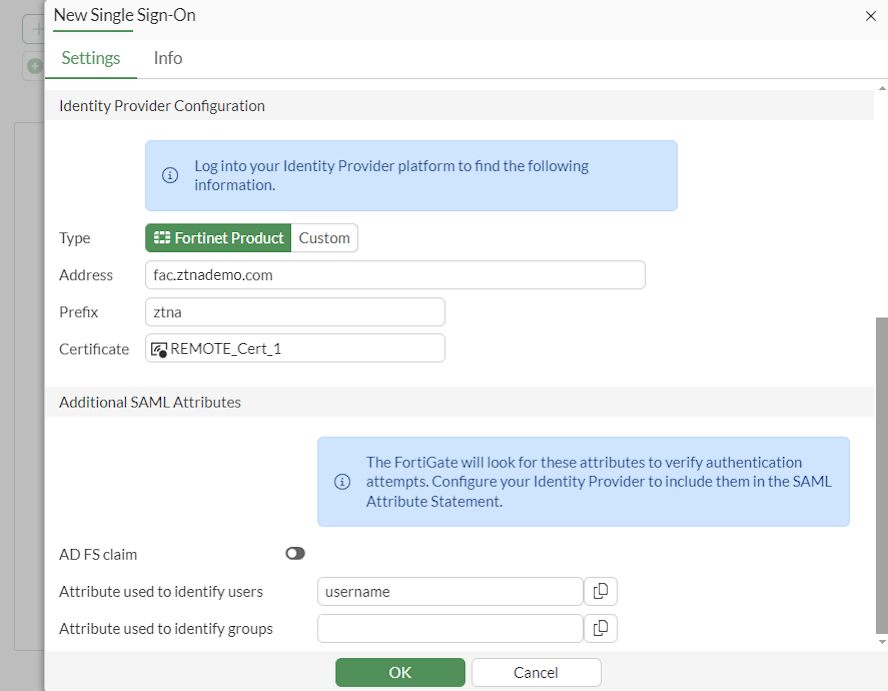
Task: Click the Address input field
Action: (x=395, y=275)
